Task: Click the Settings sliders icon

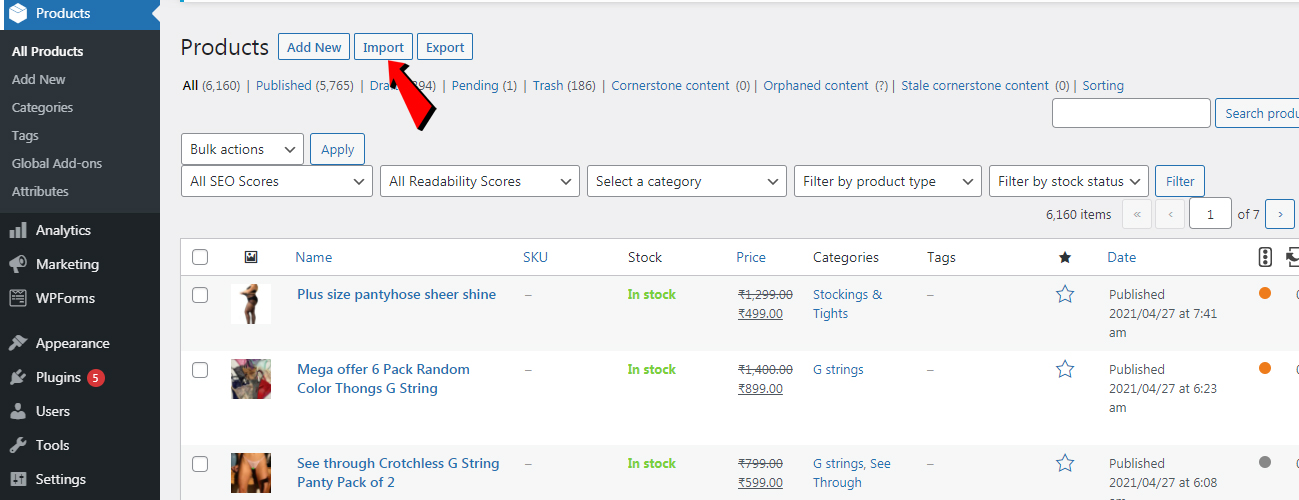Action: click(x=18, y=479)
